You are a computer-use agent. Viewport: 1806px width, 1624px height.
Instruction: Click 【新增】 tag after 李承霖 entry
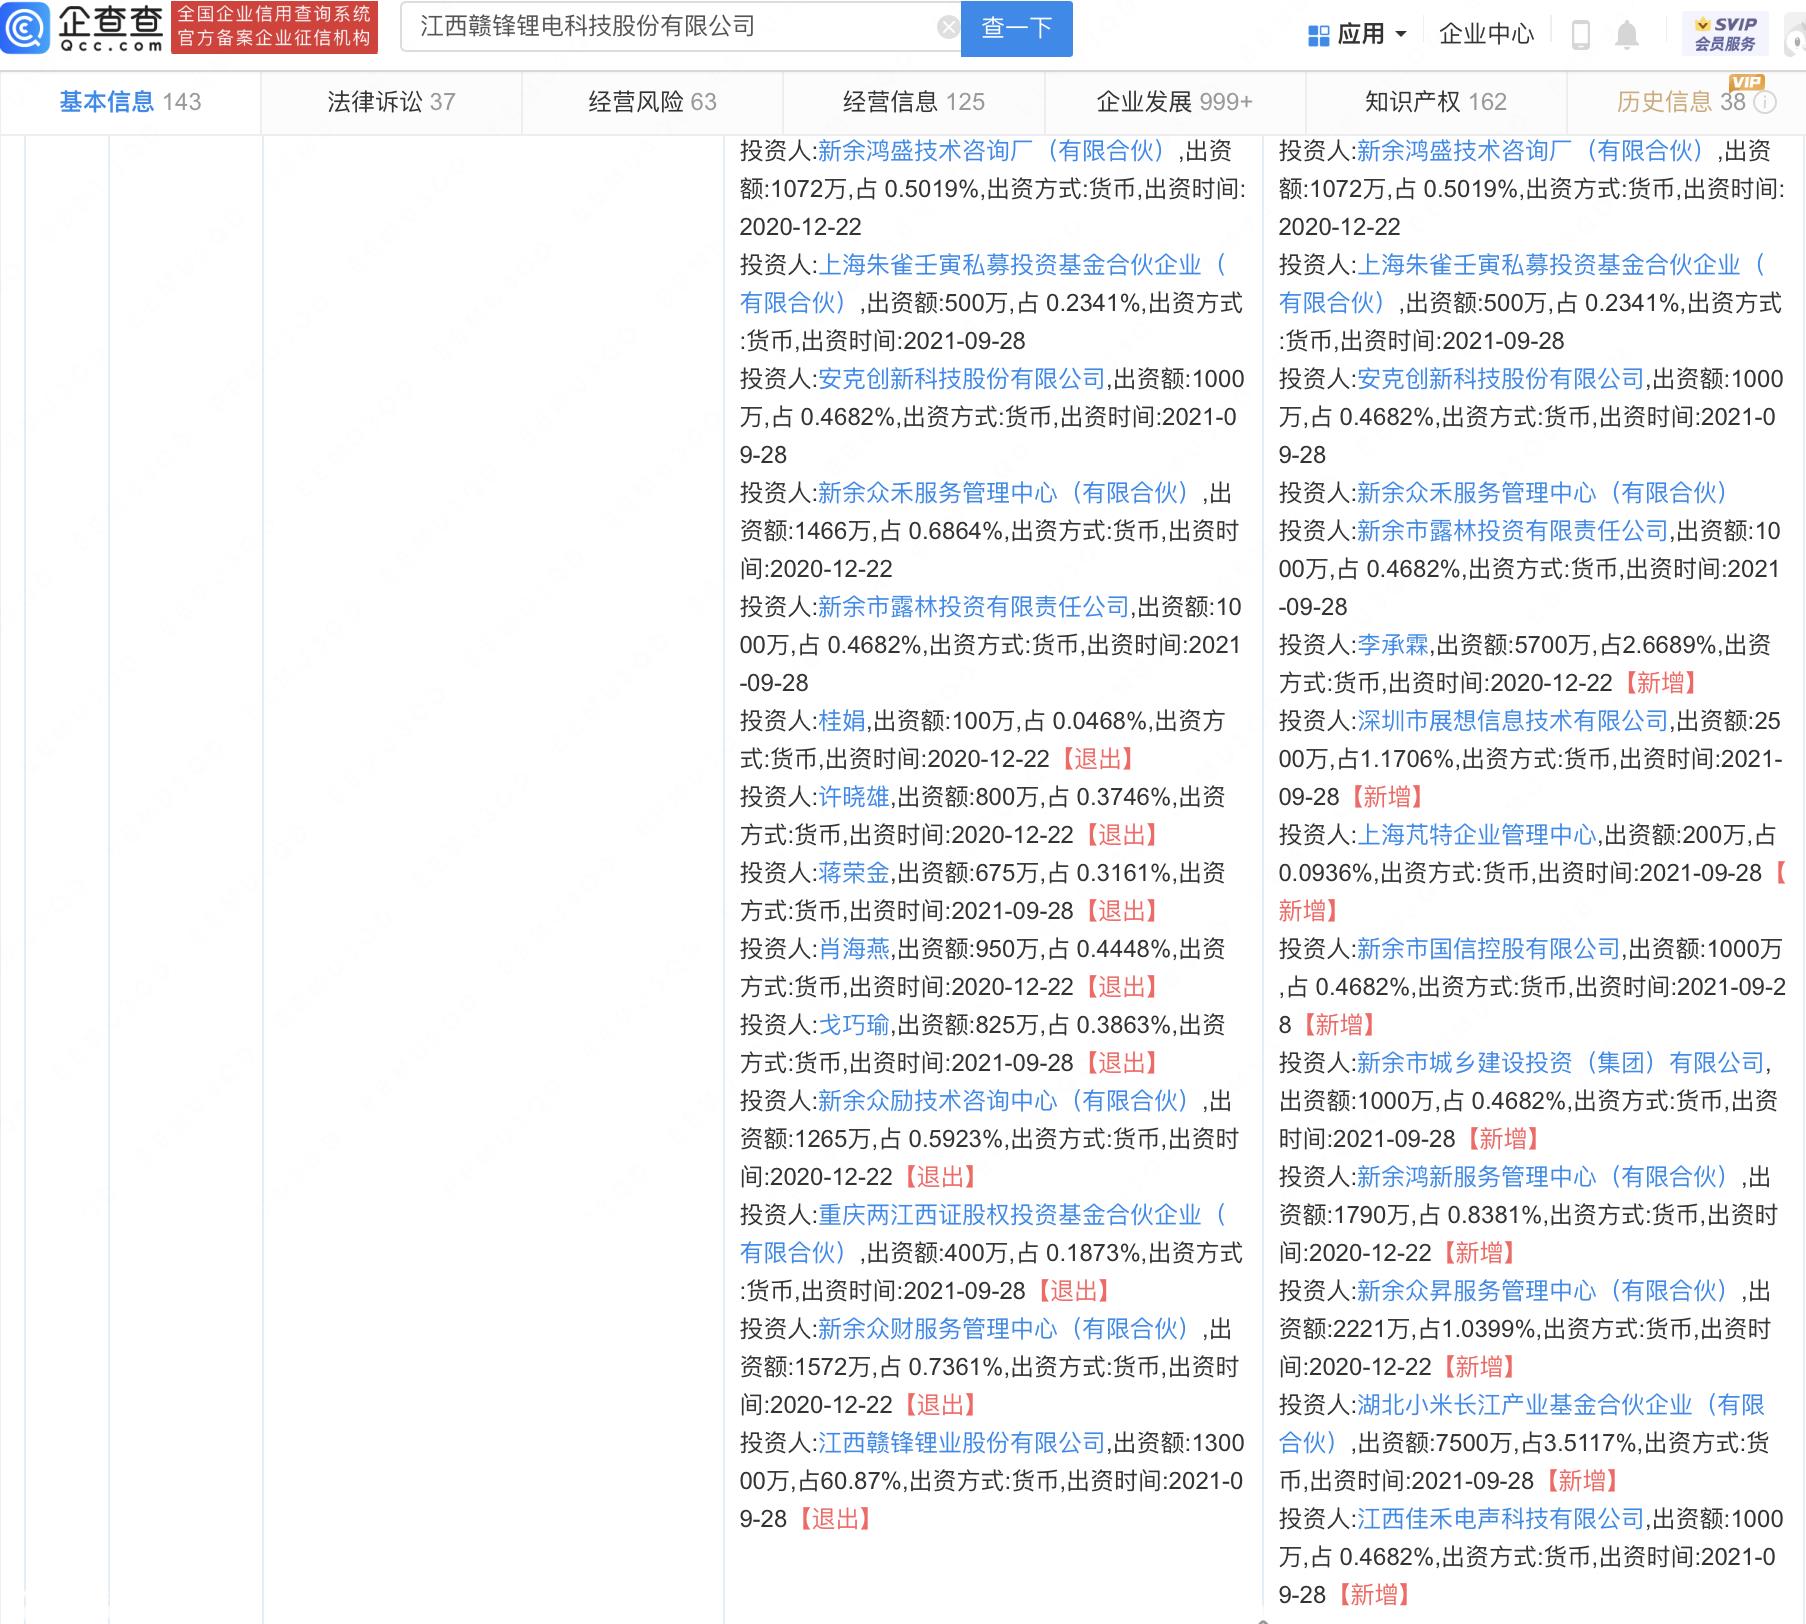1661,683
